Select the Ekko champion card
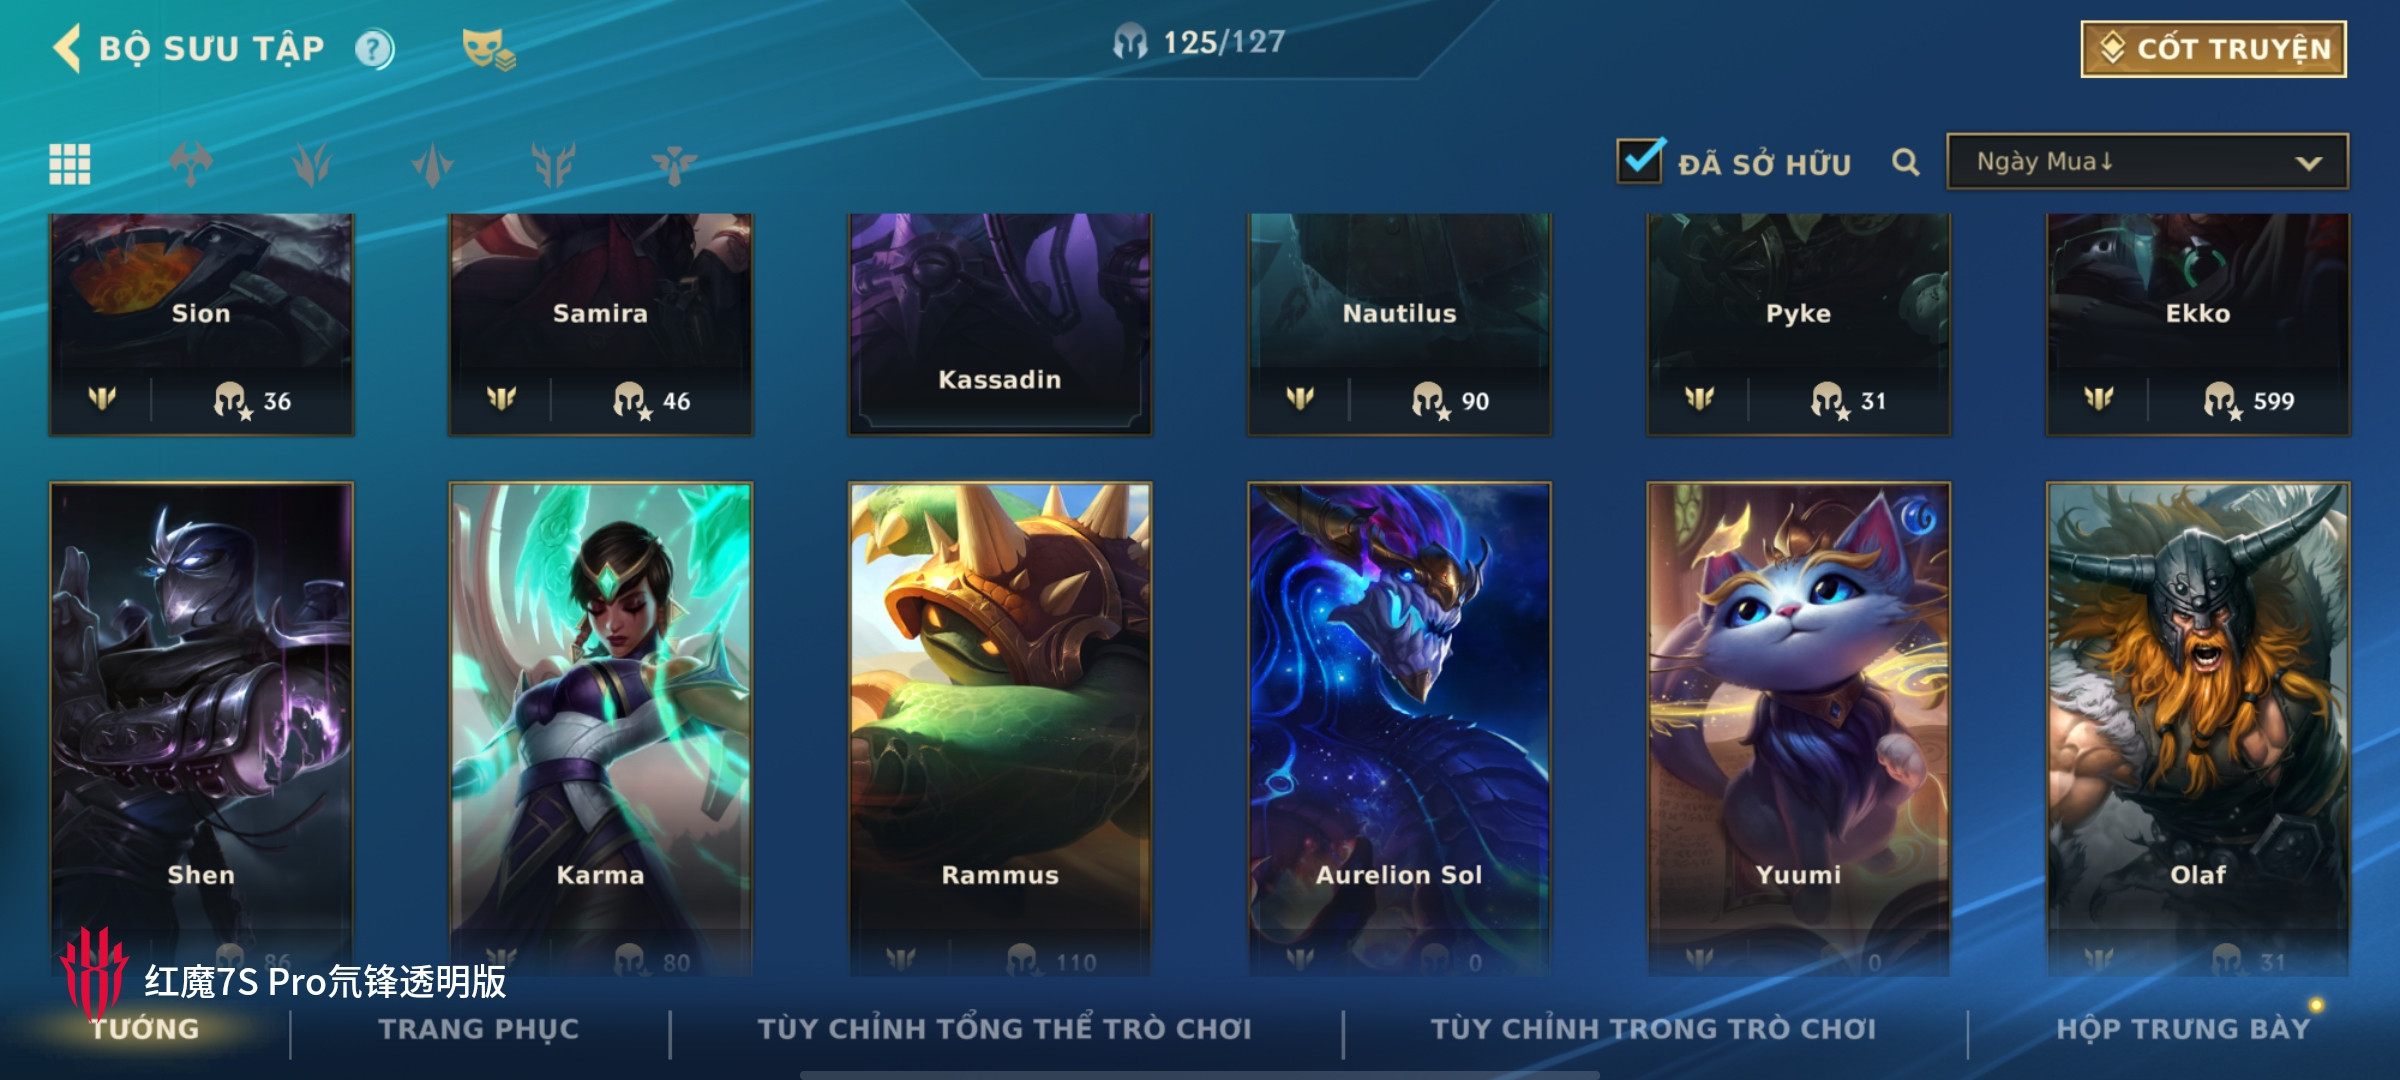 pos(2198,325)
